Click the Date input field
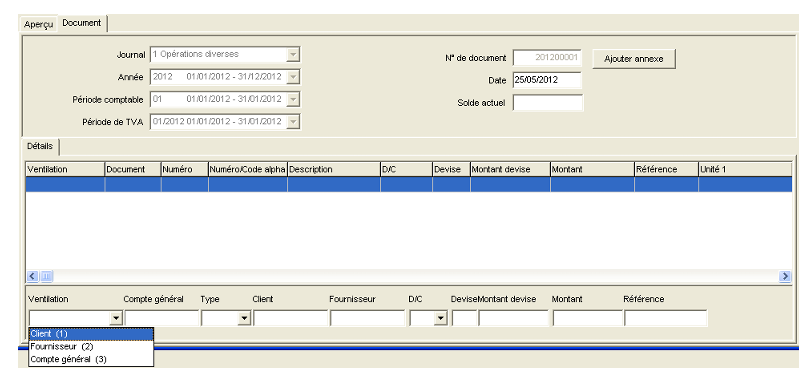This screenshot has width=812, height=378. (547, 80)
